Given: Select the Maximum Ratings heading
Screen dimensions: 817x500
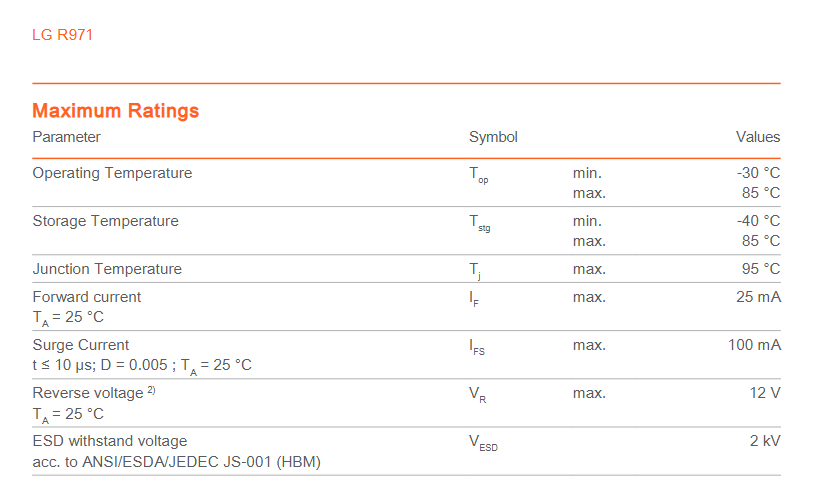Looking at the screenshot, I should [x=116, y=111].
